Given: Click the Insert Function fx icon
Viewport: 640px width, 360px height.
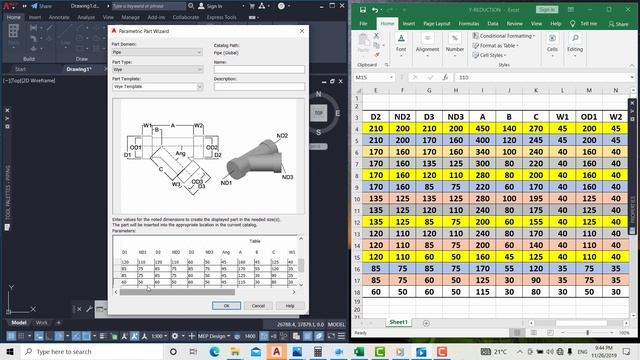Looking at the screenshot, I should pos(445,77).
